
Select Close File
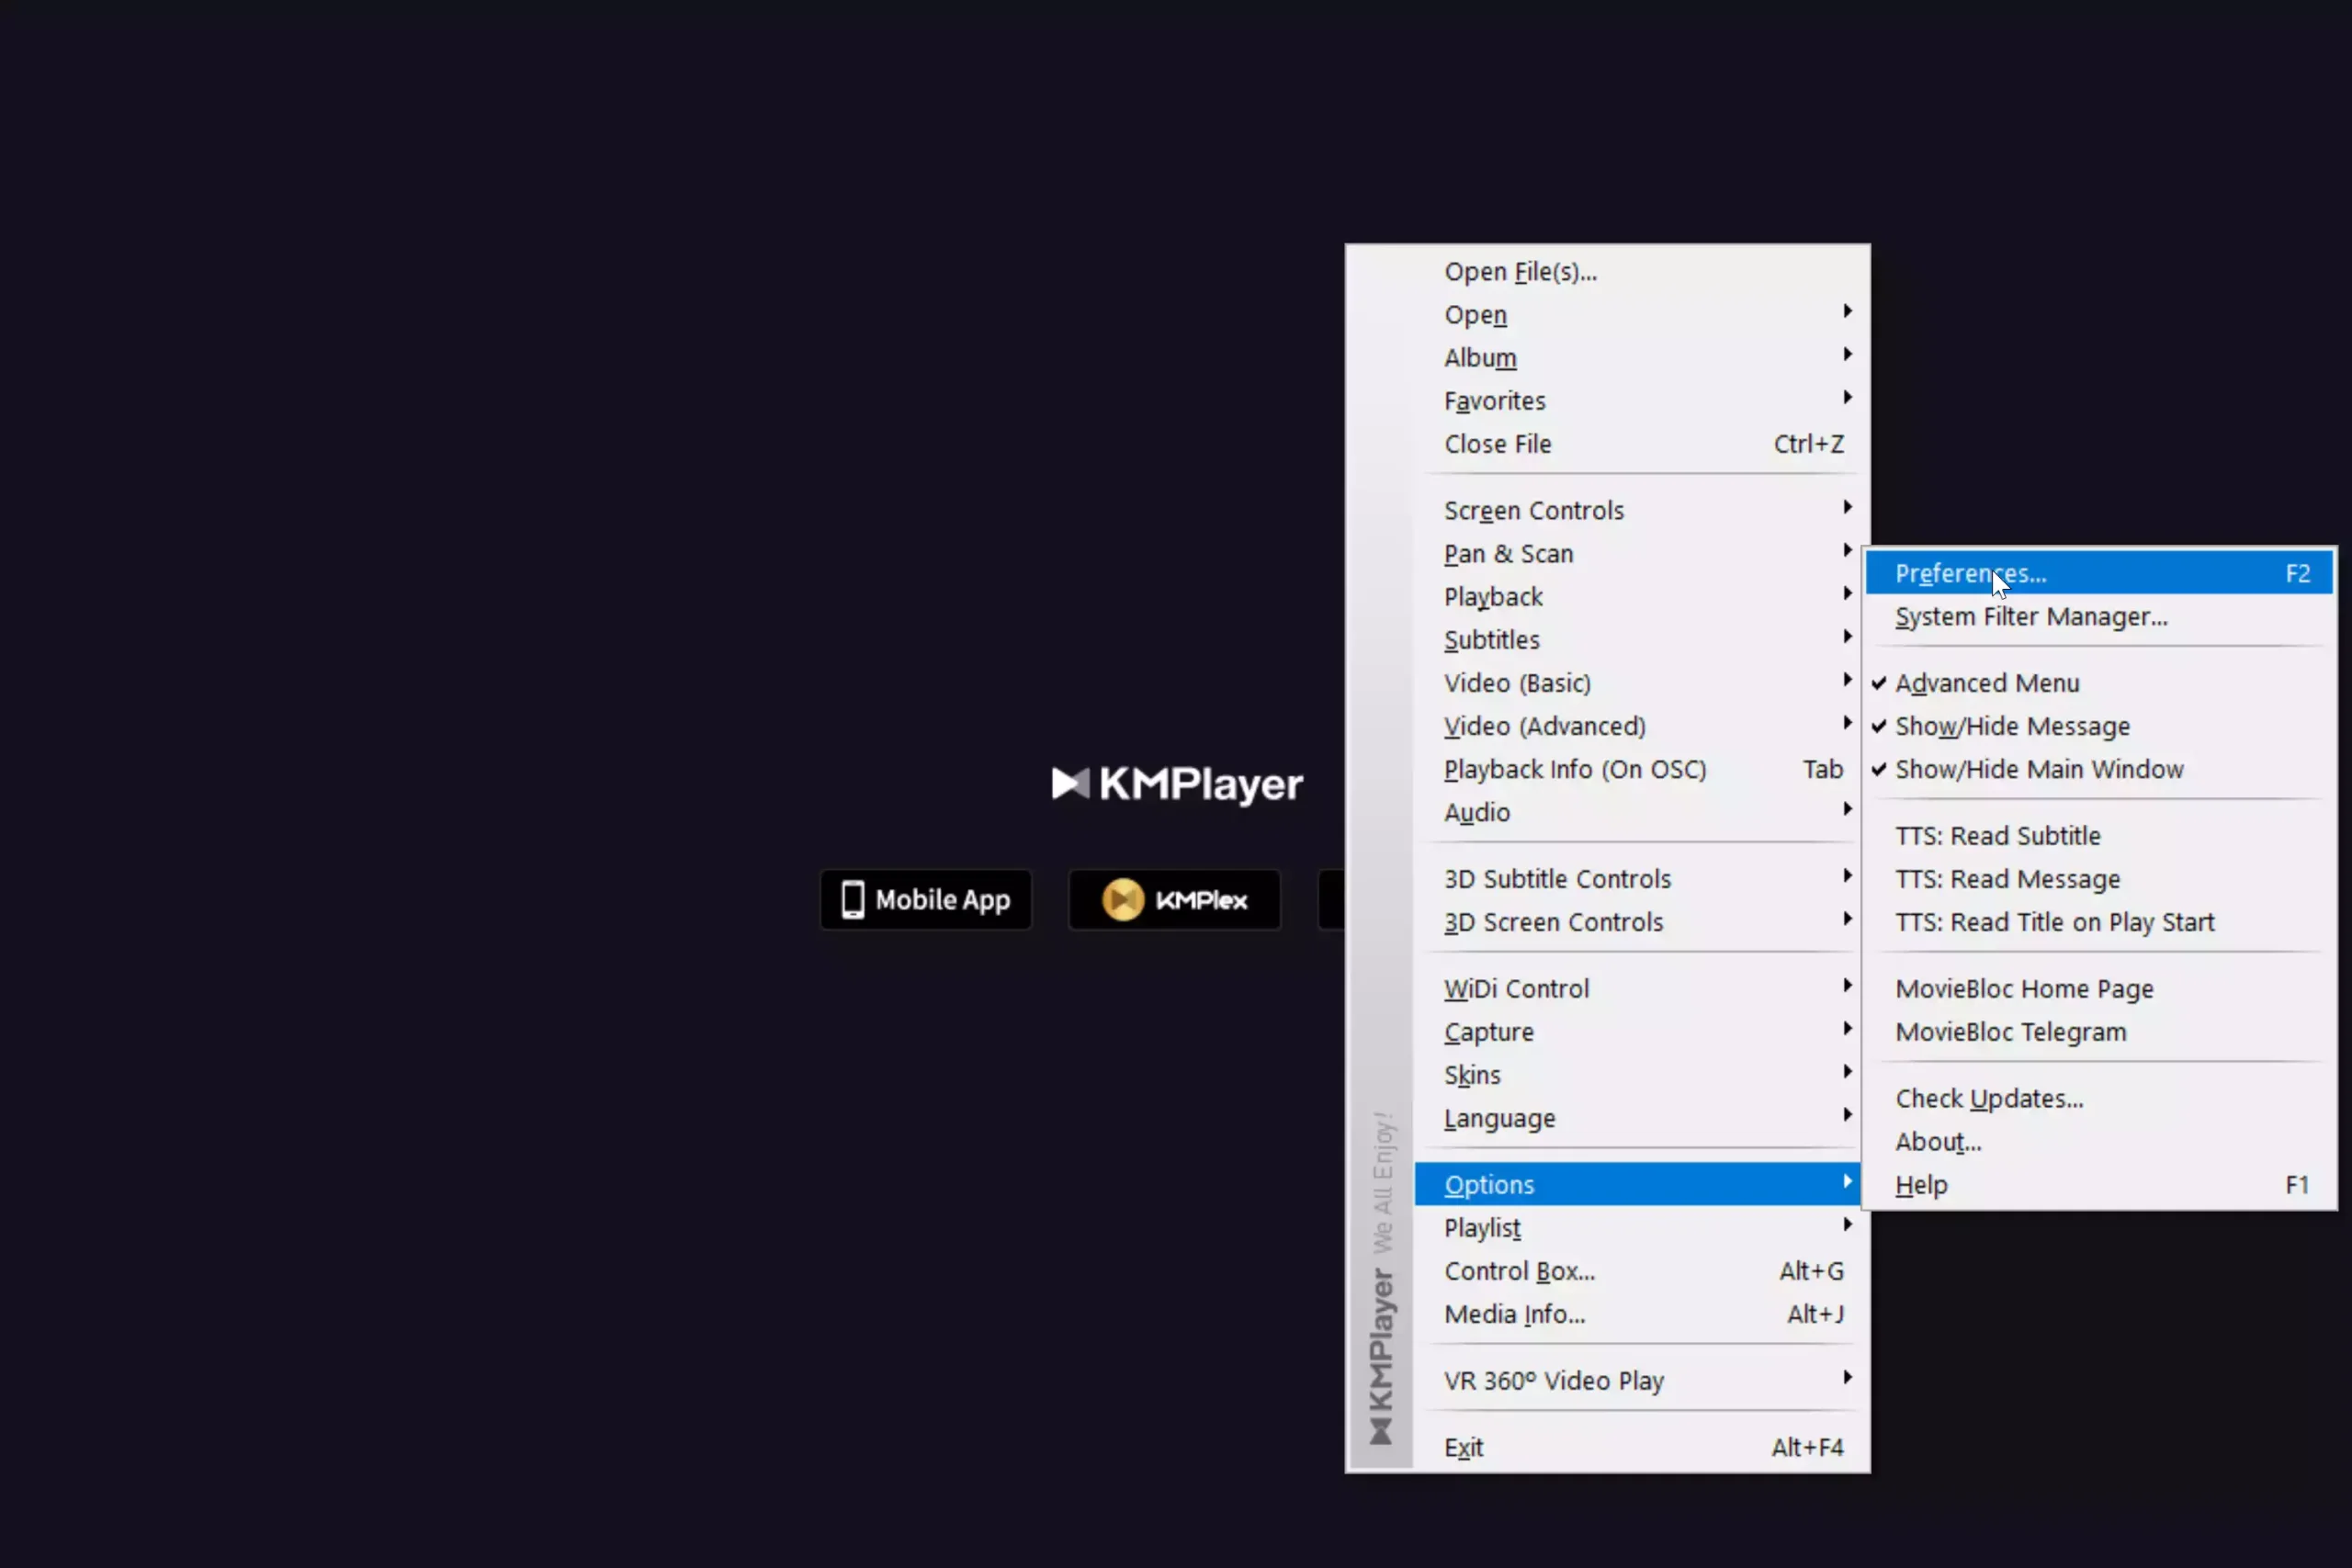pyautogui.click(x=1497, y=444)
